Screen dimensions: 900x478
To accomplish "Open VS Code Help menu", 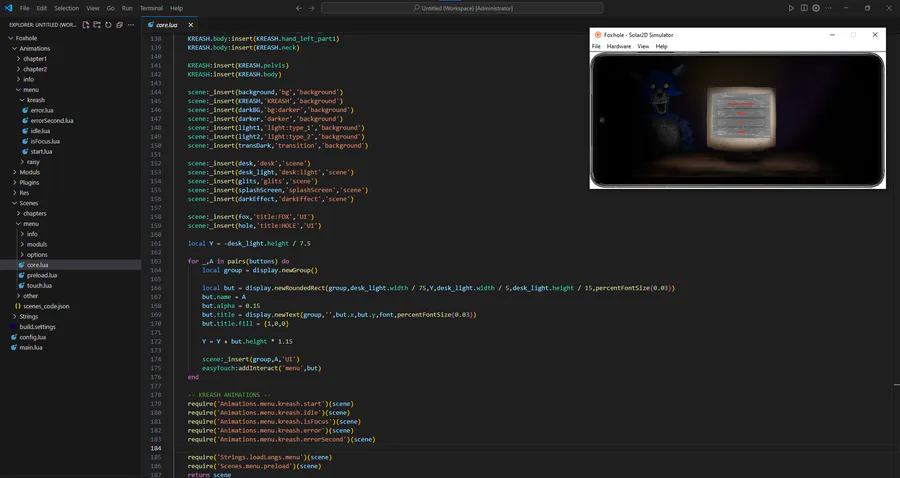I will tap(176, 8).
